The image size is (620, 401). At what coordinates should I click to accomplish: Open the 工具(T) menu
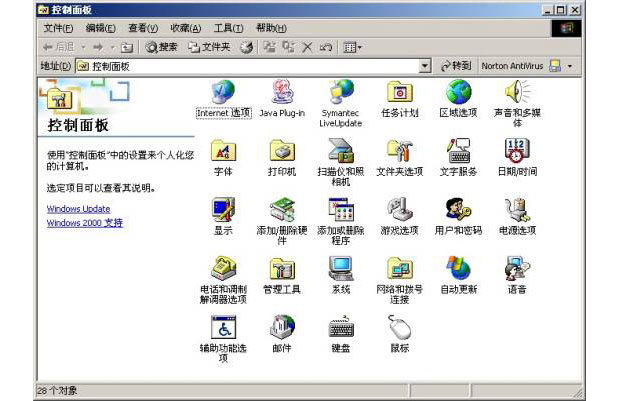coord(228,28)
